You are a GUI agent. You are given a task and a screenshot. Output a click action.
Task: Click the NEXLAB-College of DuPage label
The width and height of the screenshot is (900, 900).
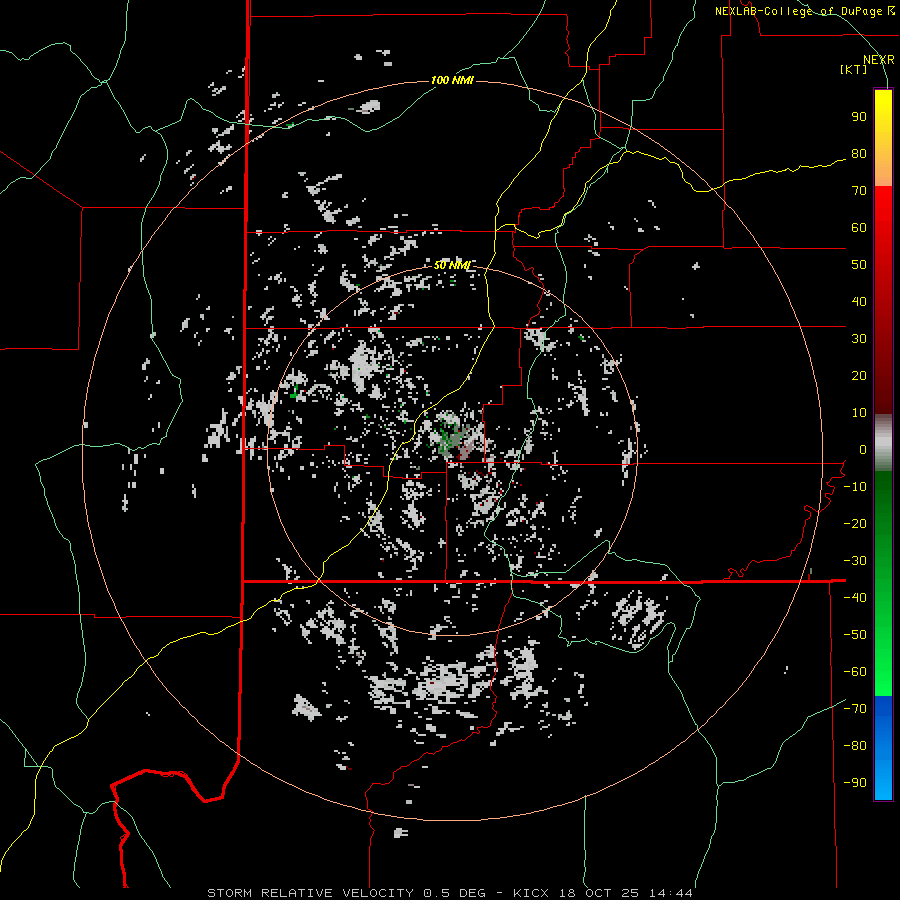pos(801,11)
